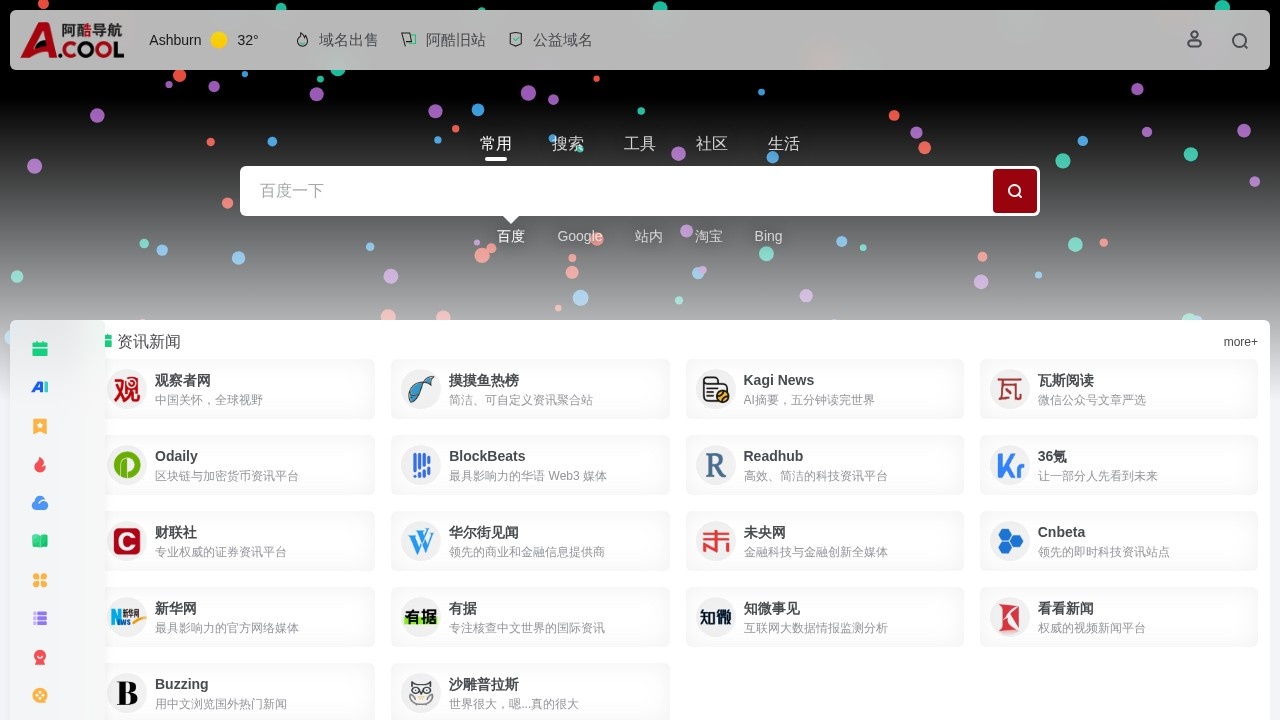Click the red search submit button
Image resolution: width=1280 pixels, height=720 pixels.
pyautogui.click(x=1014, y=190)
